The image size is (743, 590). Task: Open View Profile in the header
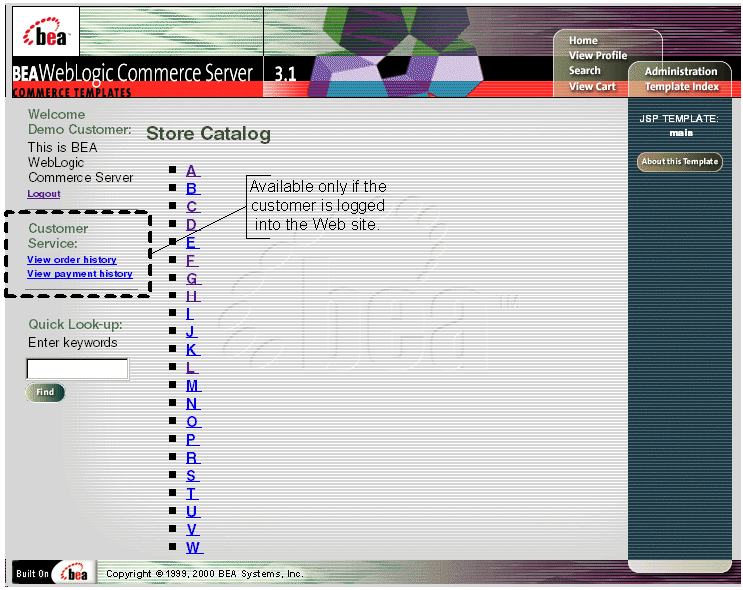click(x=598, y=55)
